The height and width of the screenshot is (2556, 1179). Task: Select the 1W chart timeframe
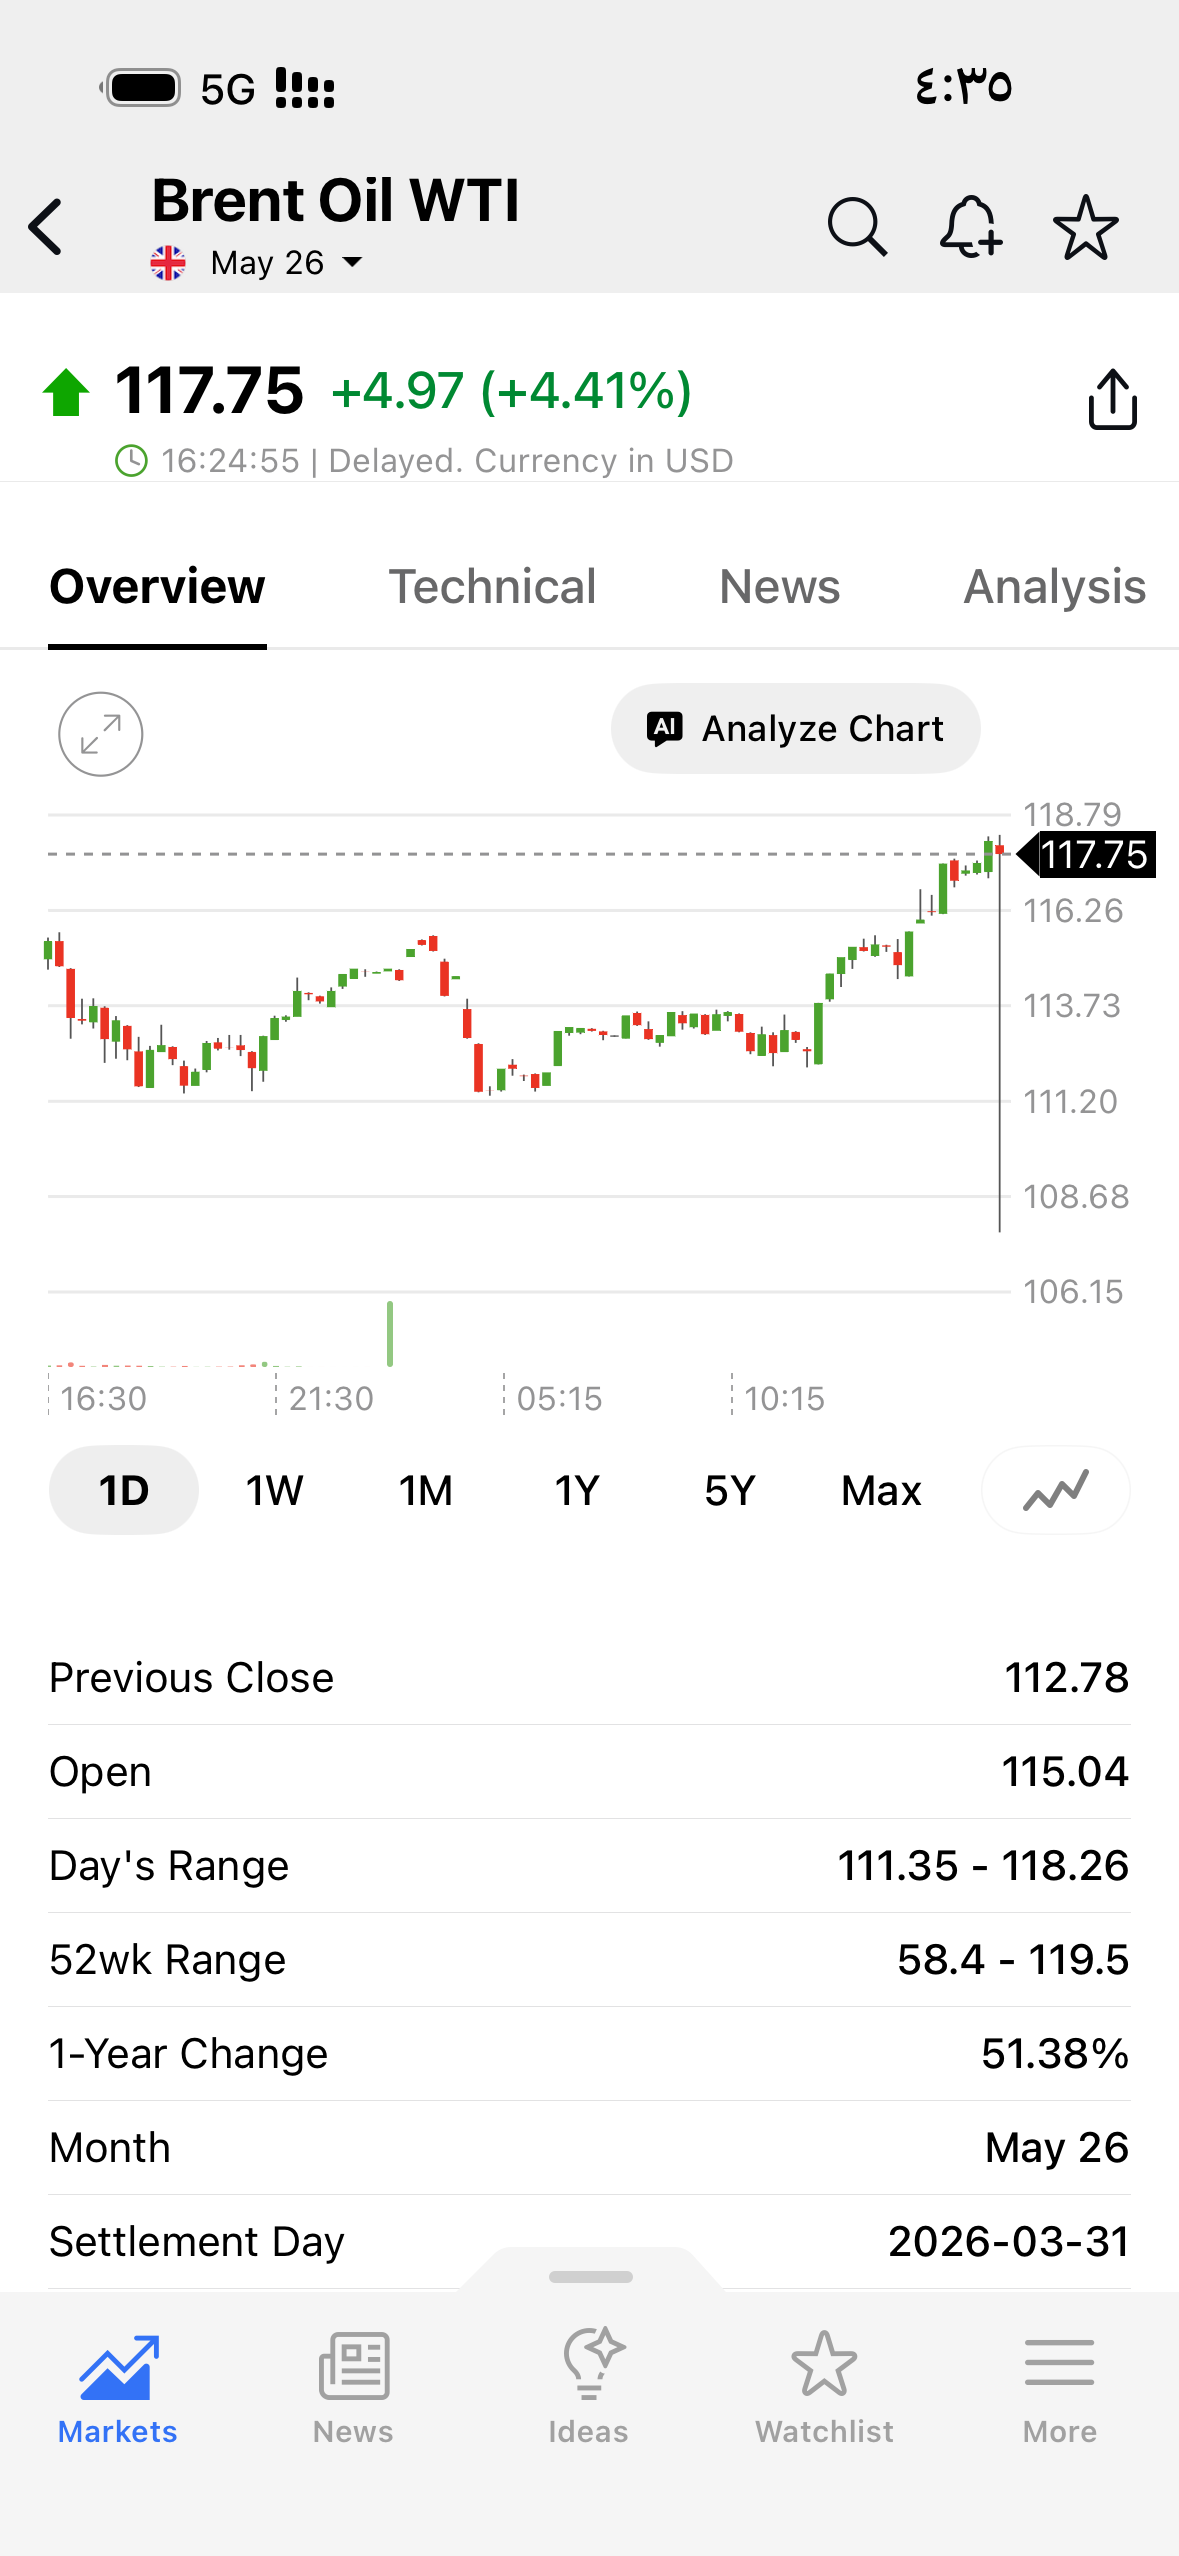(x=274, y=1490)
